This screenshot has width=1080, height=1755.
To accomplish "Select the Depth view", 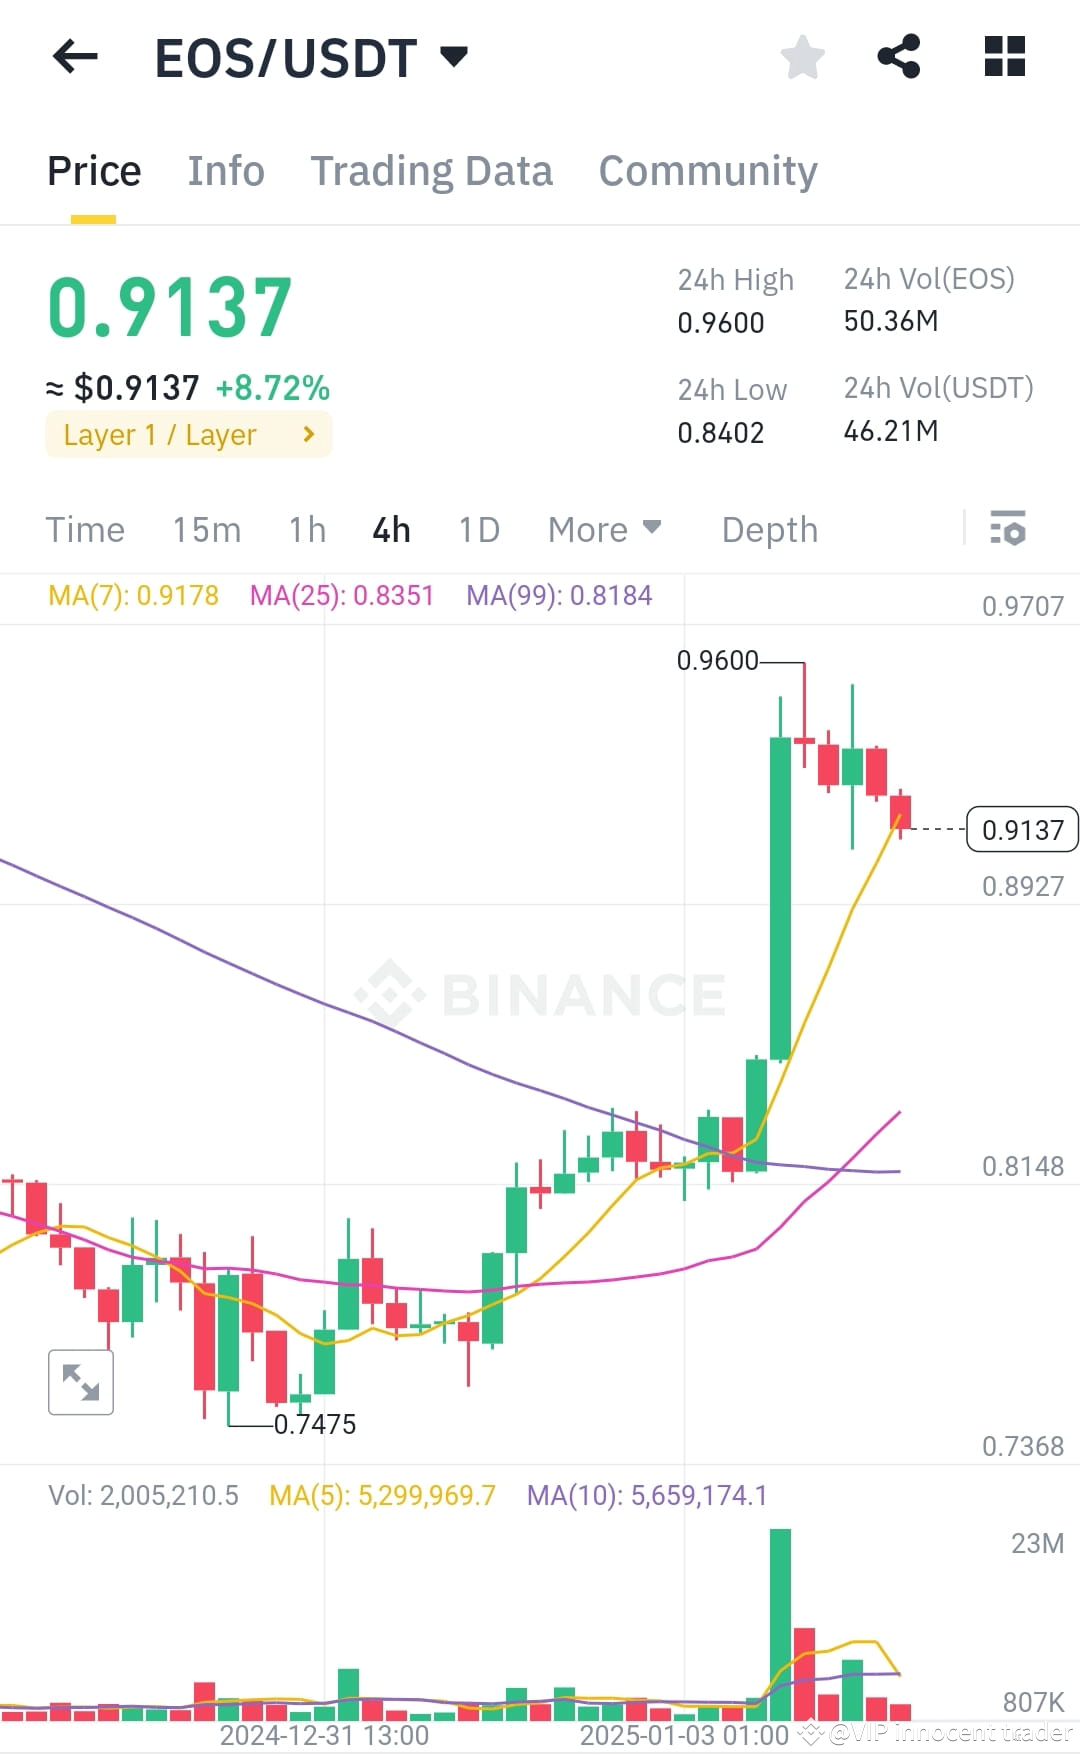I will coord(768,529).
